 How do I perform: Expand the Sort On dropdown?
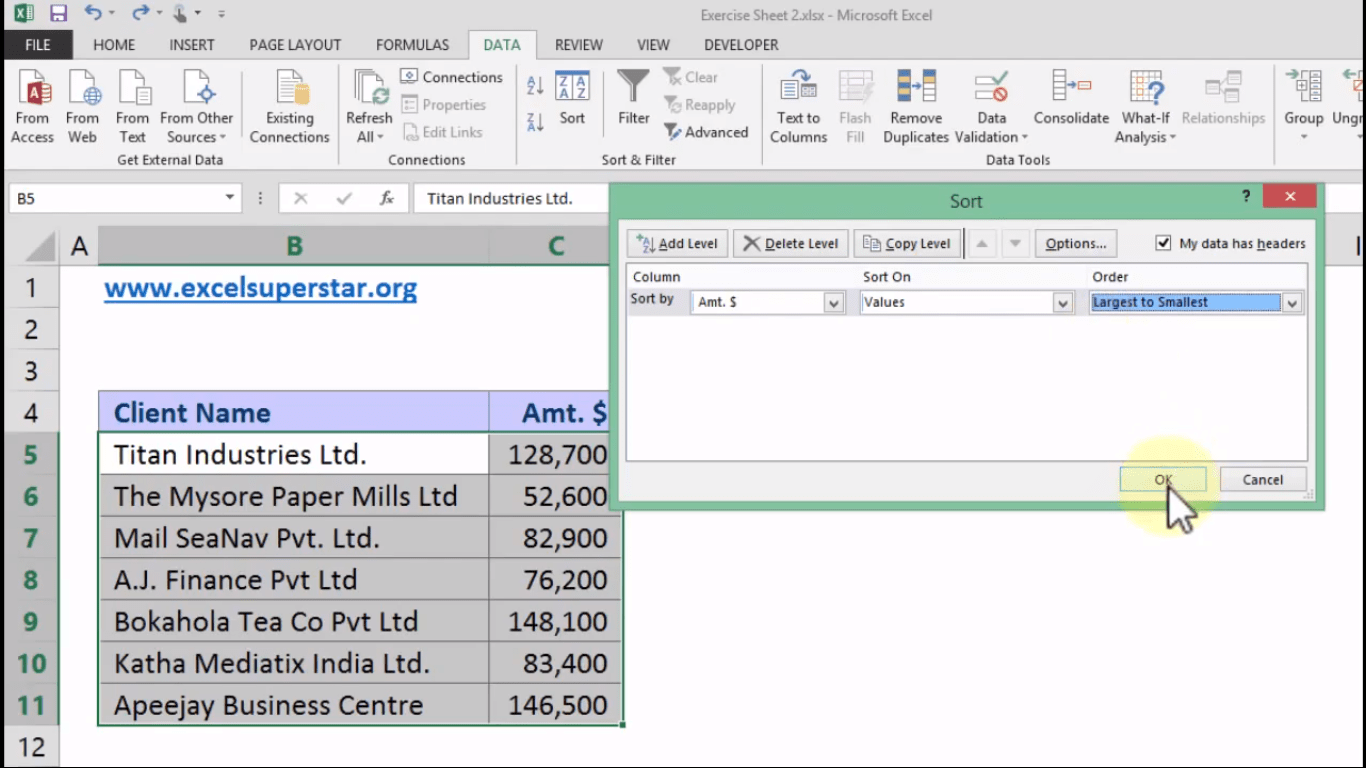1063,302
